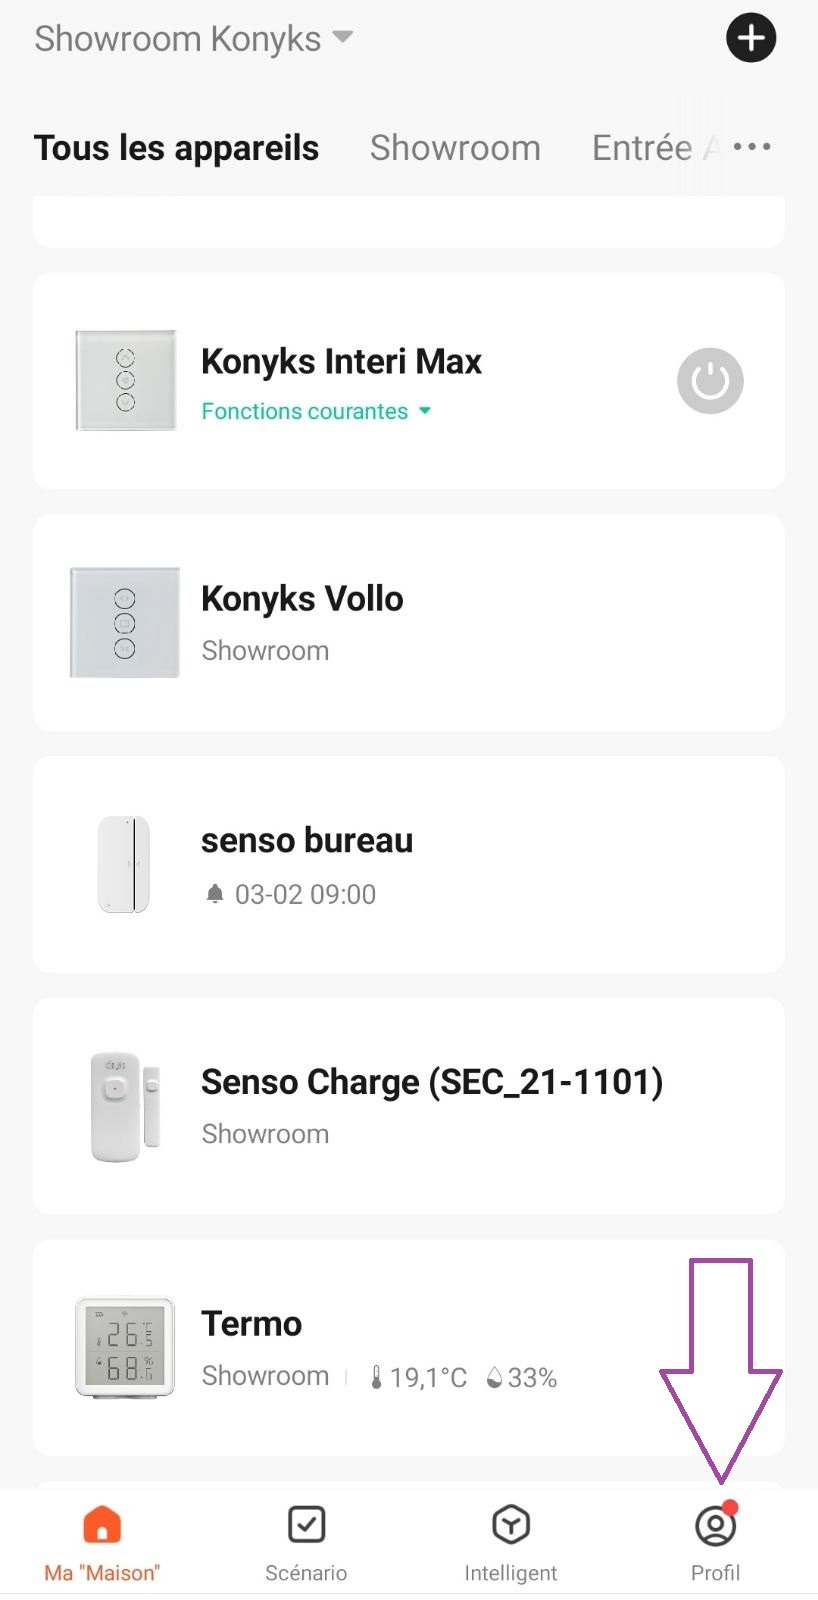Select the Tous les appareils tab
The height and width of the screenshot is (1600, 818).
[176, 148]
